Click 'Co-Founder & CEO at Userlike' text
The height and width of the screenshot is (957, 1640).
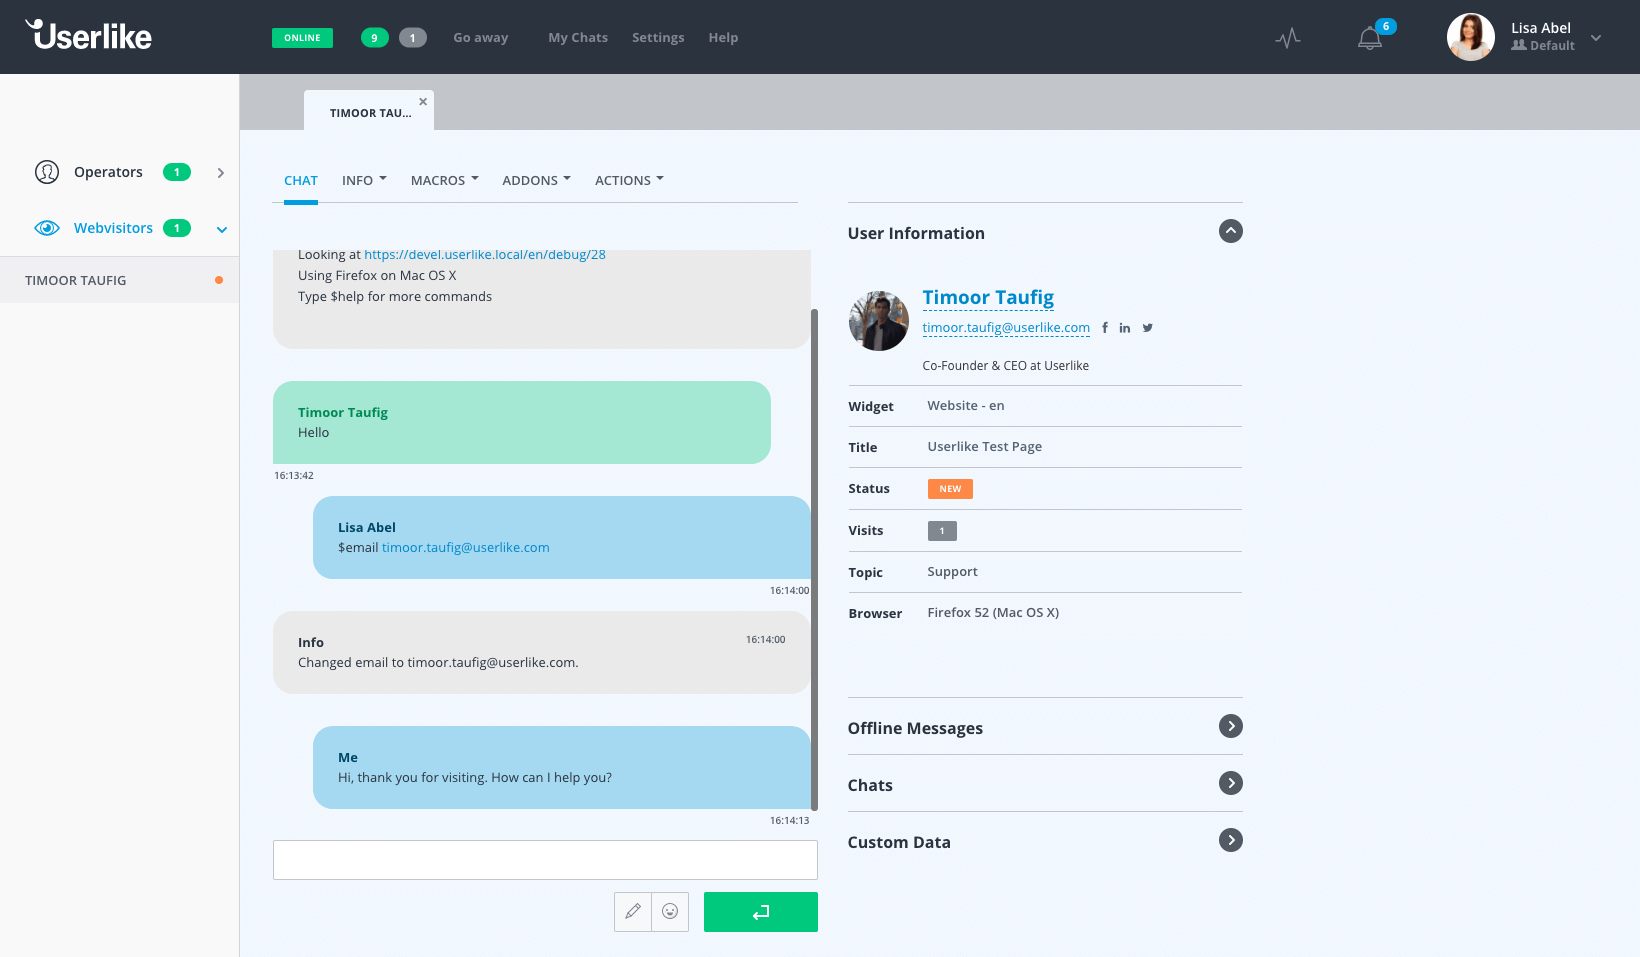coord(1006,366)
